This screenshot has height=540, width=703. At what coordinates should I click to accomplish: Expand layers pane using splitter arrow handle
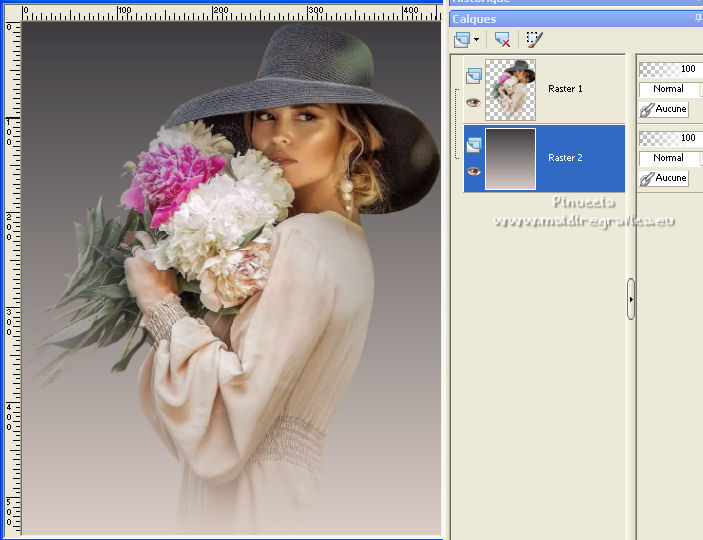pyautogui.click(x=631, y=299)
